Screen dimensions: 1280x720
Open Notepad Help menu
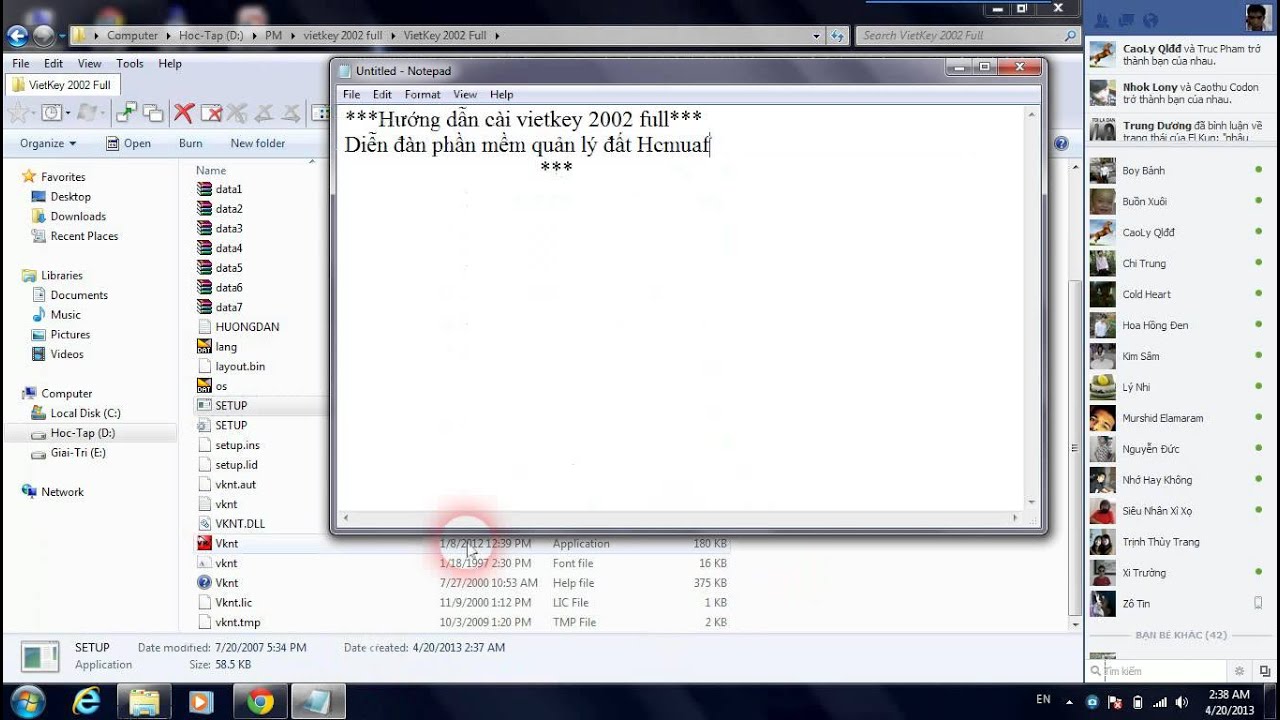pos(501,94)
